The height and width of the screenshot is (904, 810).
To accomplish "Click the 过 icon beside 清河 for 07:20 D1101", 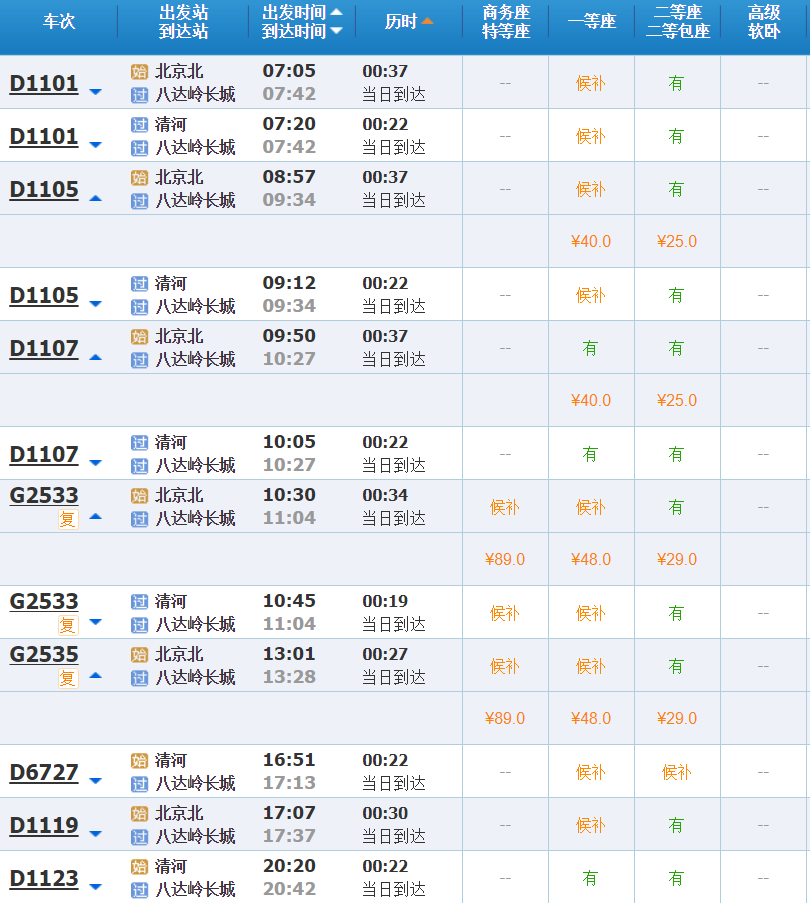I will [x=139, y=125].
